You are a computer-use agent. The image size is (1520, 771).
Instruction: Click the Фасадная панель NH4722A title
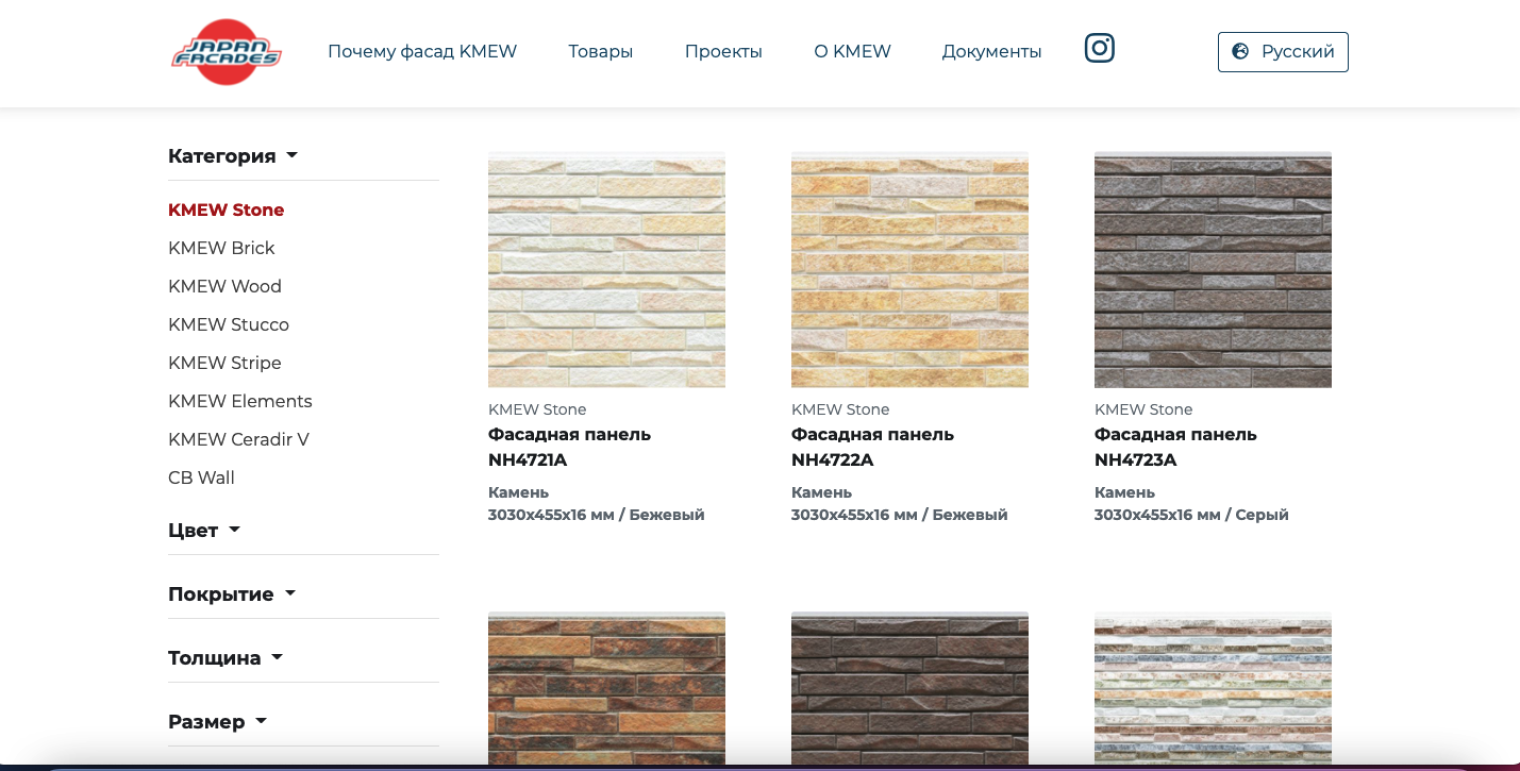tap(872, 447)
